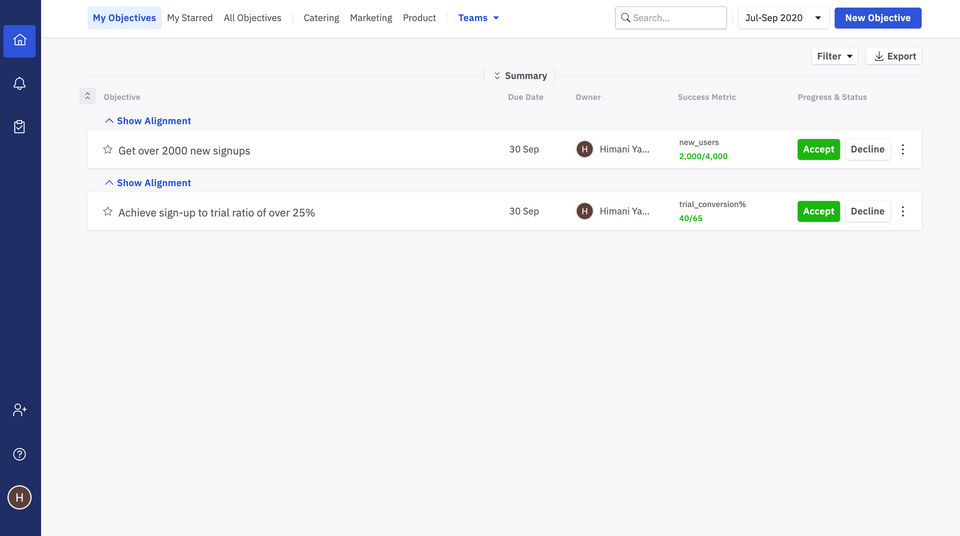The height and width of the screenshot is (536, 960).
Task: Open the help question mark icon
Action: click(x=20, y=454)
